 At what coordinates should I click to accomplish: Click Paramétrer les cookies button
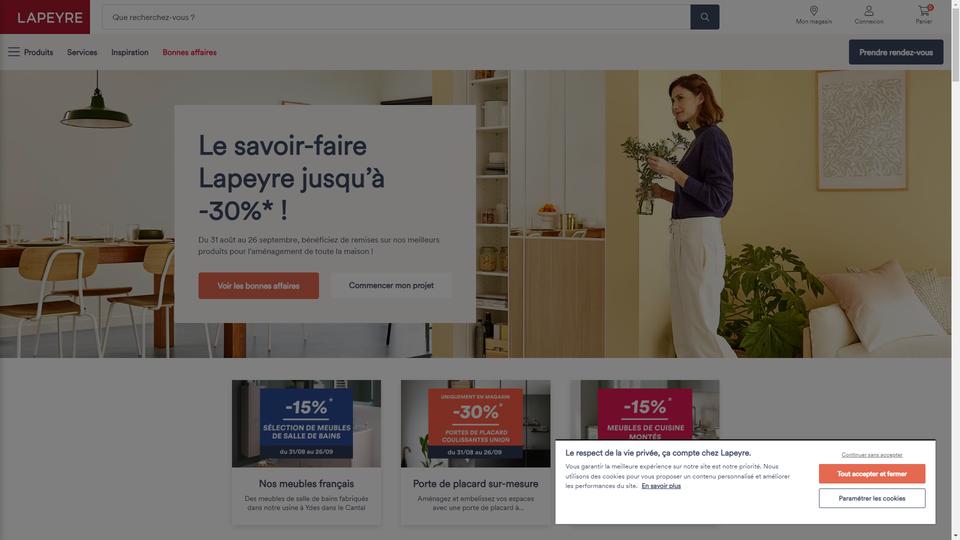tap(872, 498)
